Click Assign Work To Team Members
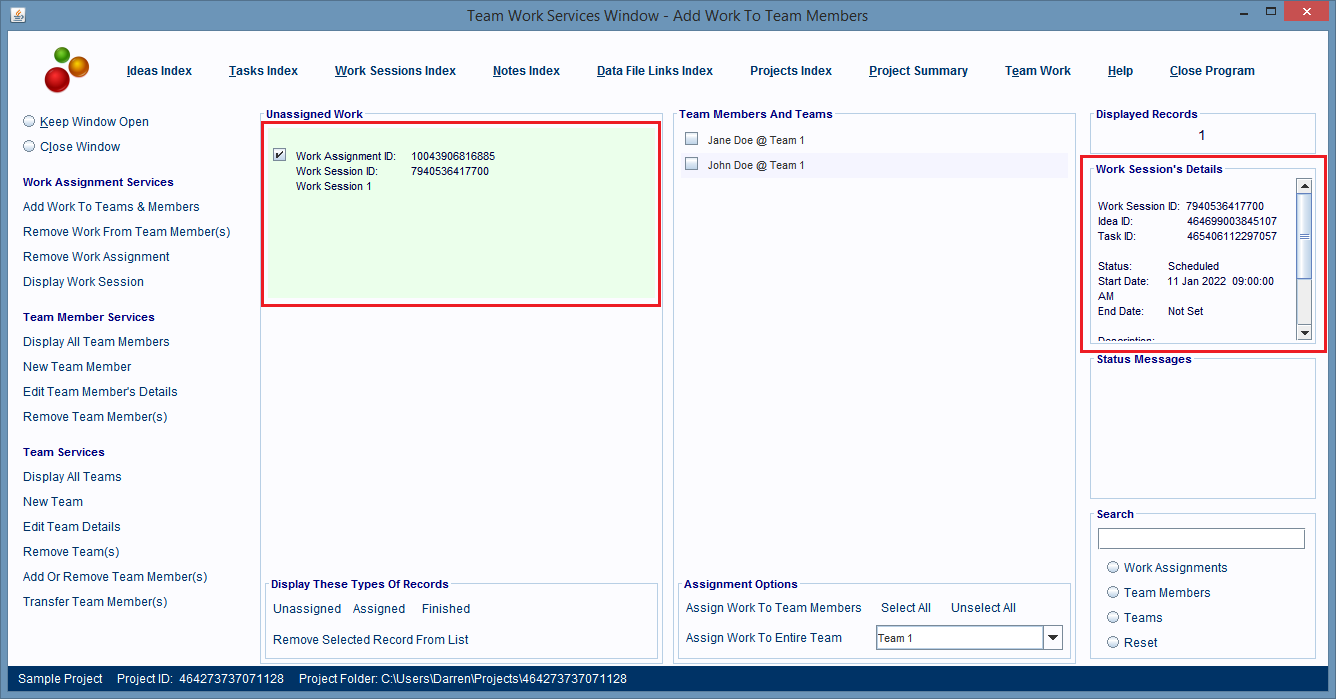This screenshot has width=1336, height=699. pyautogui.click(x=773, y=608)
